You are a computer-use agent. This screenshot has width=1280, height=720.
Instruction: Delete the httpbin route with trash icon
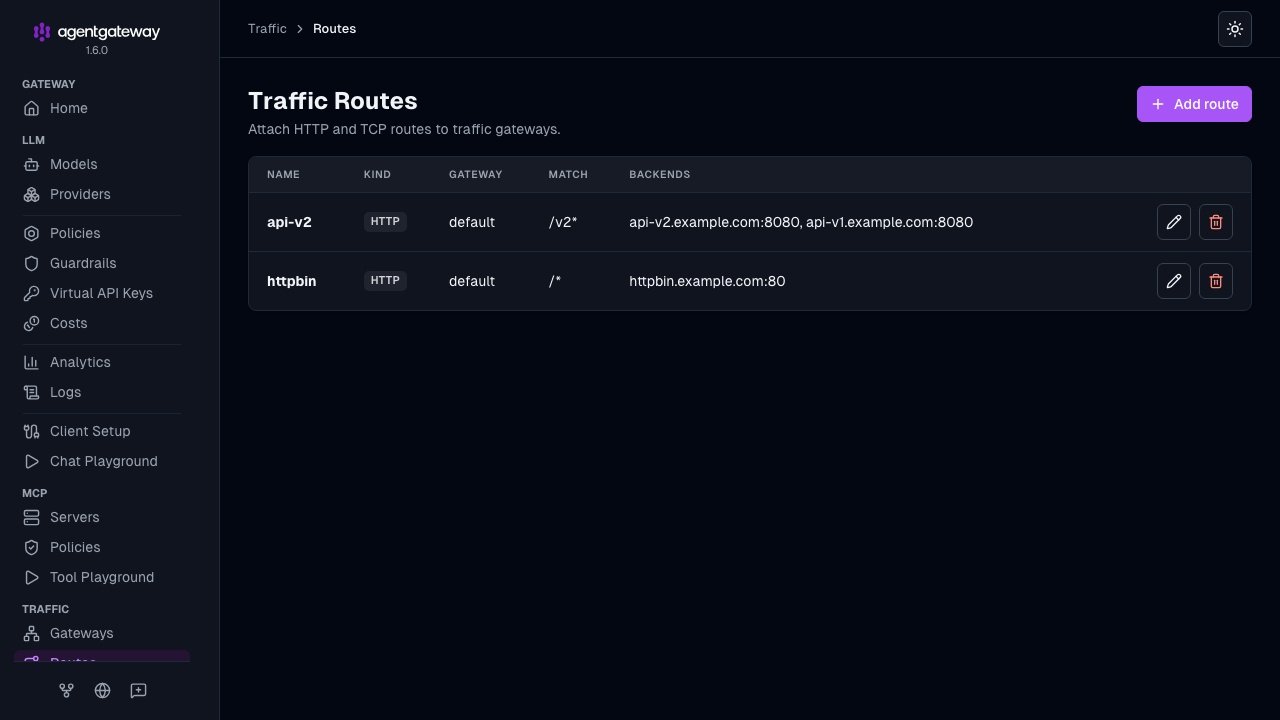pos(1216,281)
